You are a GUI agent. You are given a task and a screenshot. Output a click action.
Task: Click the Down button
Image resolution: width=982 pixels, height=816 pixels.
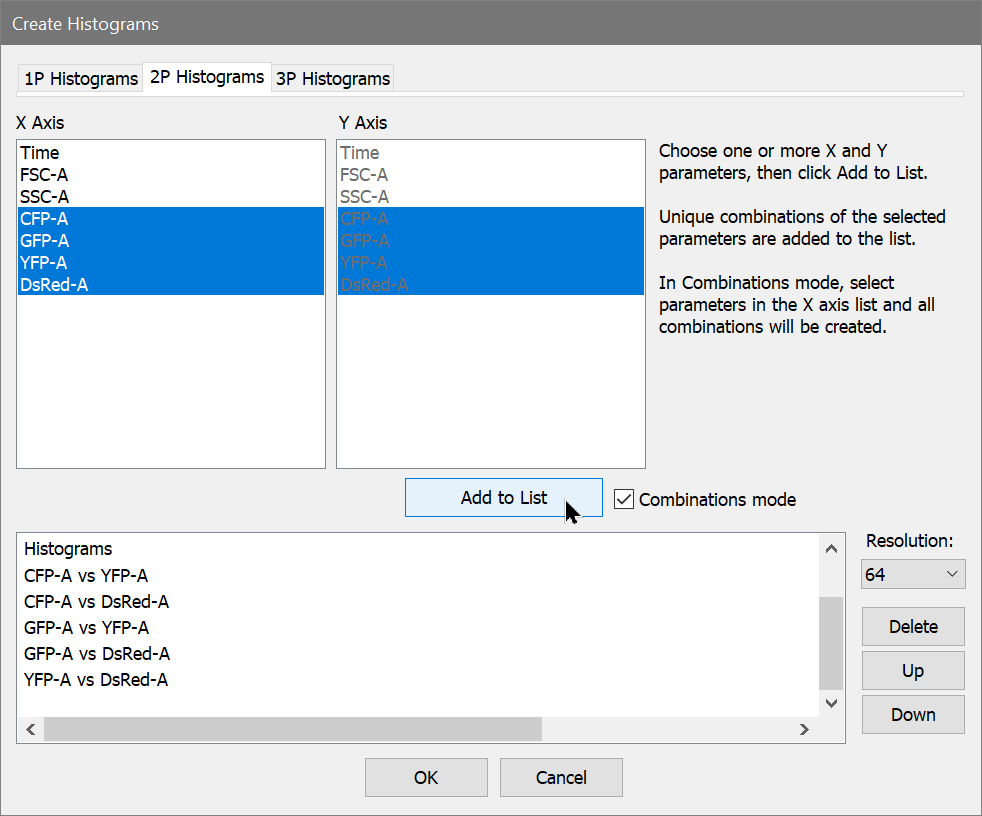click(x=912, y=715)
